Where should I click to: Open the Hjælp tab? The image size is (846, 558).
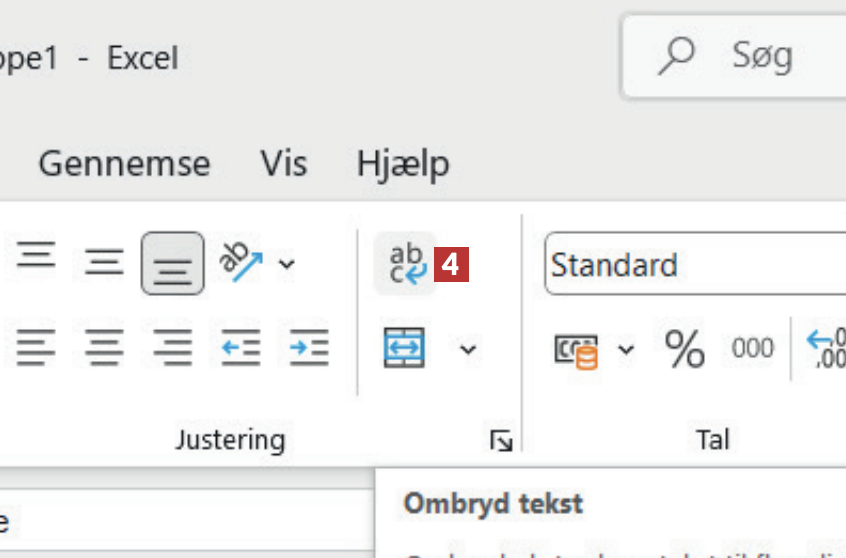click(403, 163)
